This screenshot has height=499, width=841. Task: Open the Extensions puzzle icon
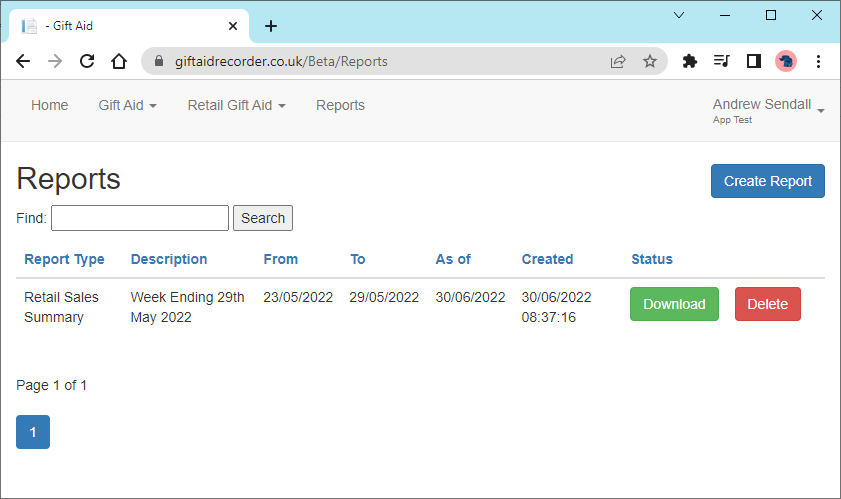point(690,61)
